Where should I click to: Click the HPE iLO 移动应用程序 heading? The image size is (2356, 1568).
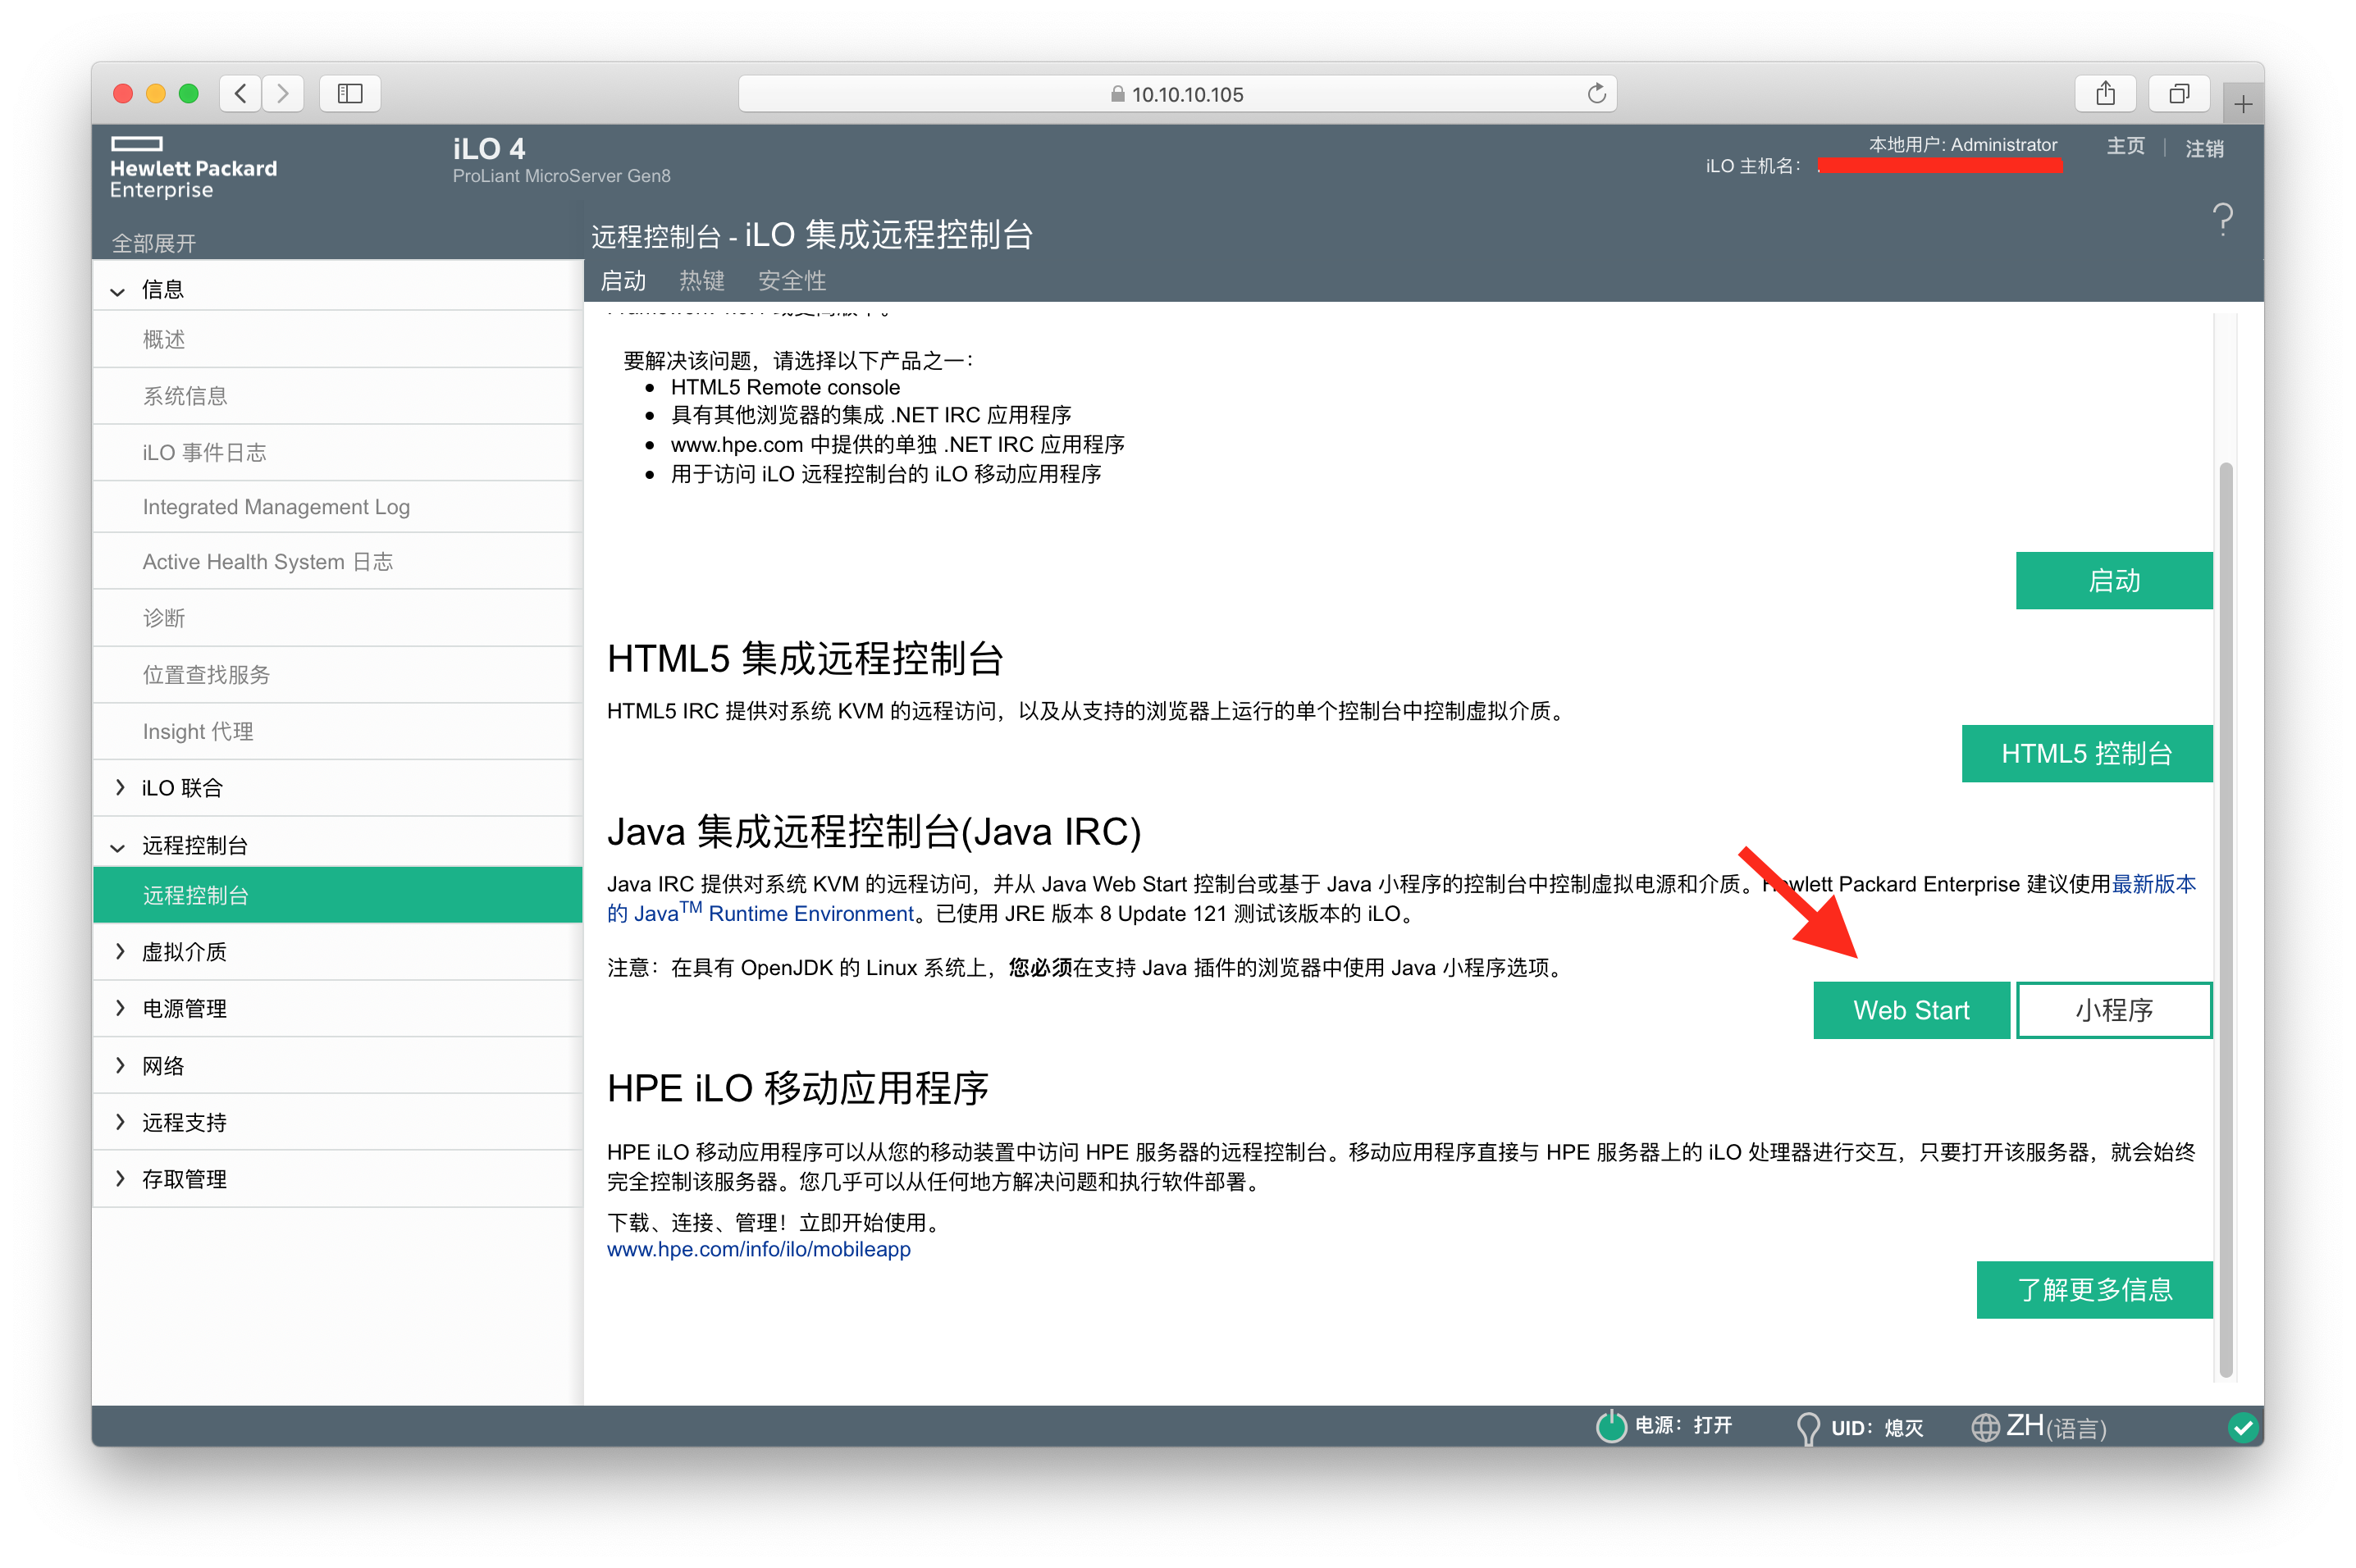(798, 1088)
